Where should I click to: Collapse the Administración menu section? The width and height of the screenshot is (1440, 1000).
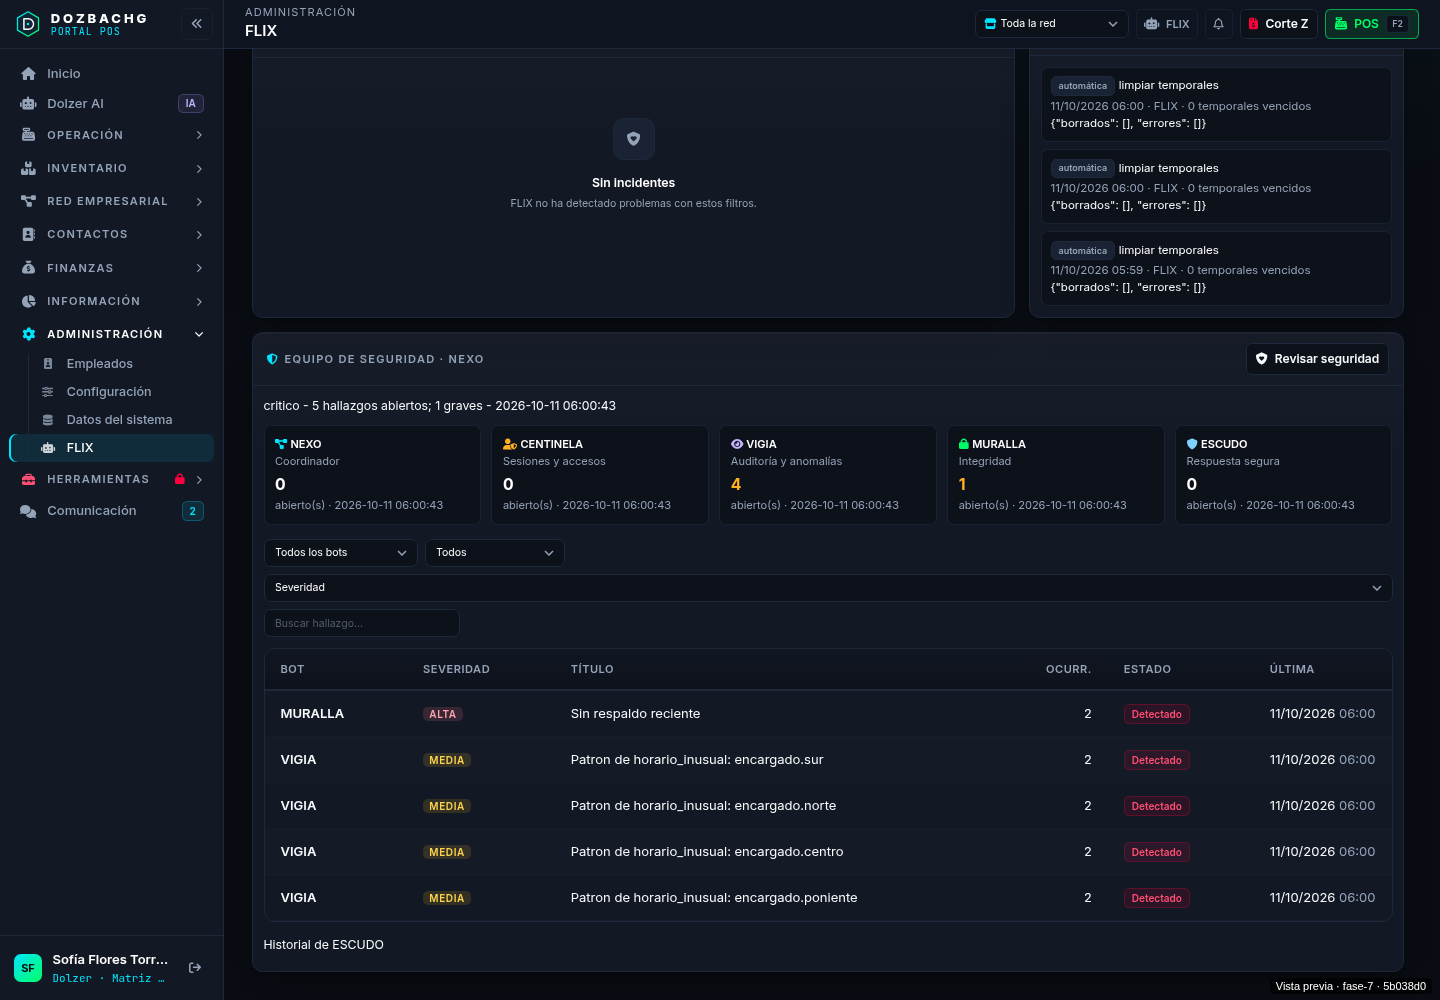pos(112,334)
